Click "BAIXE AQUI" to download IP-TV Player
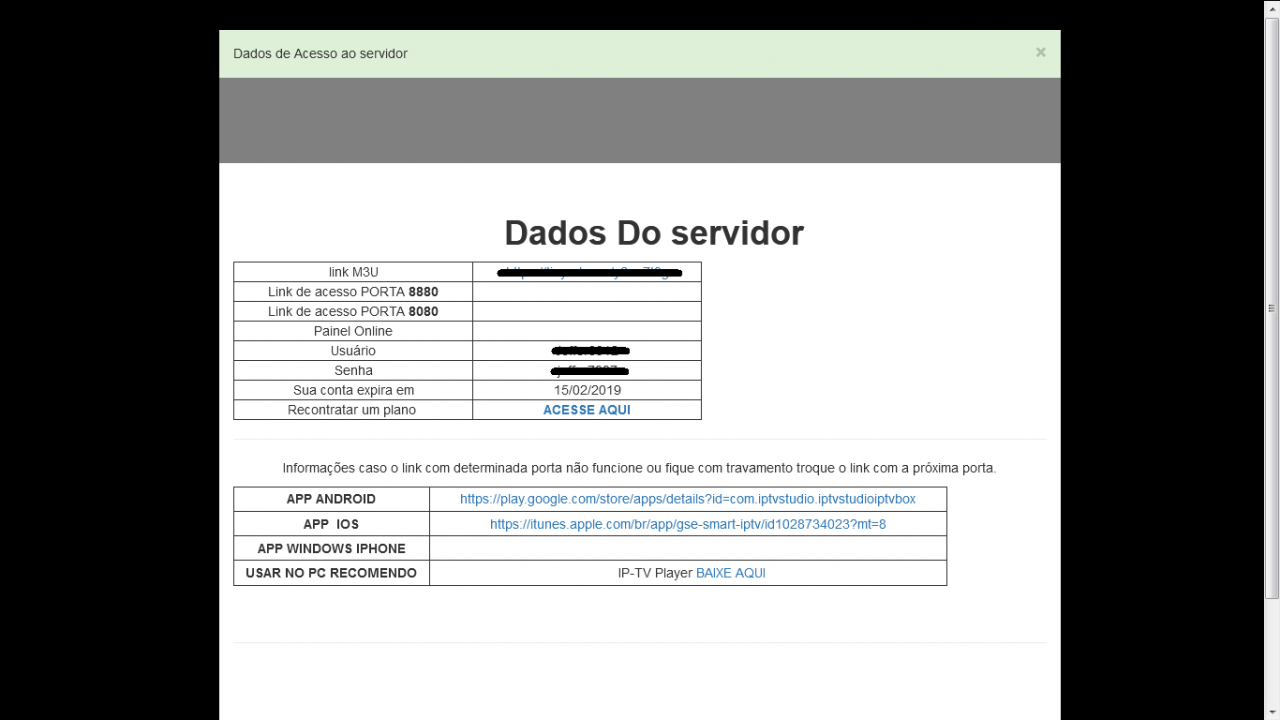Image resolution: width=1280 pixels, height=720 pixels. pyautogui.click(x=730, y=572)
